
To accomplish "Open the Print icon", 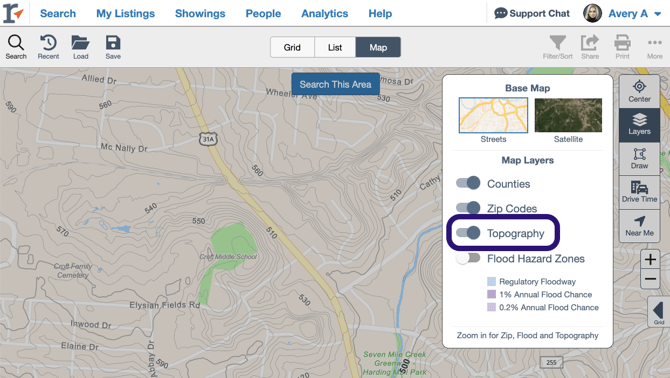I will coord(622,47).
